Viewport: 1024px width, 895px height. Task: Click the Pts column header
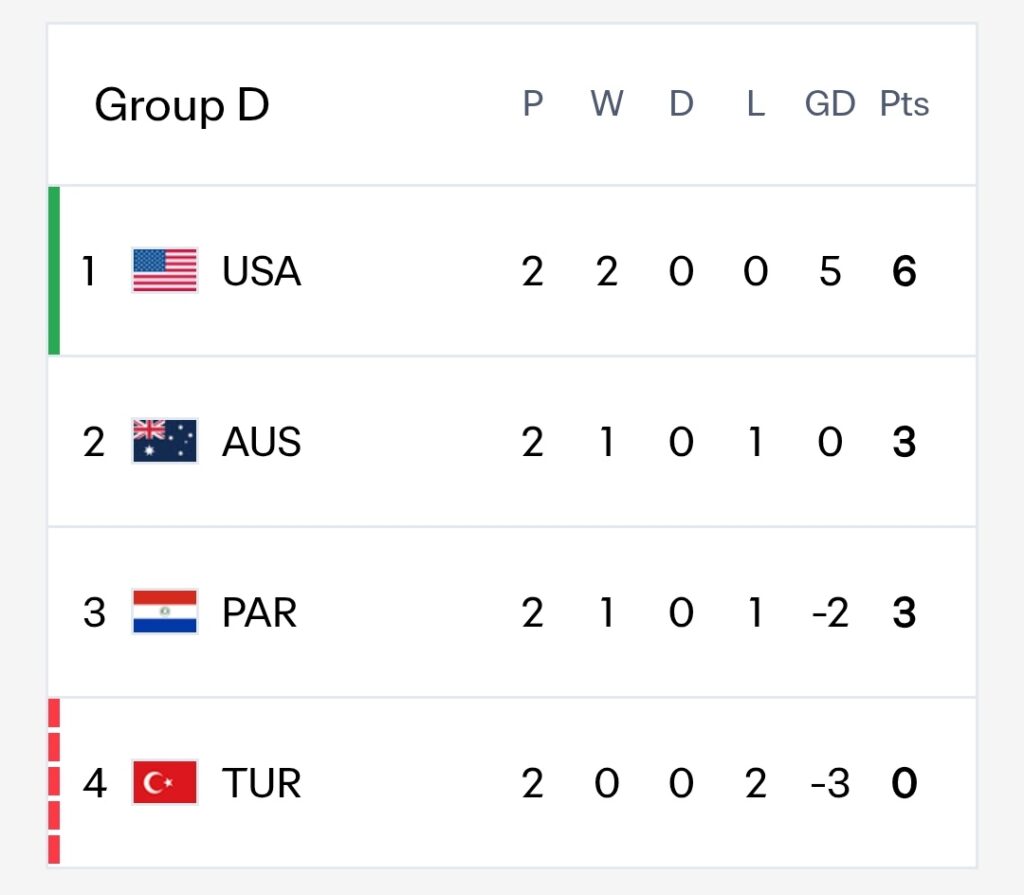click(904, 104)
